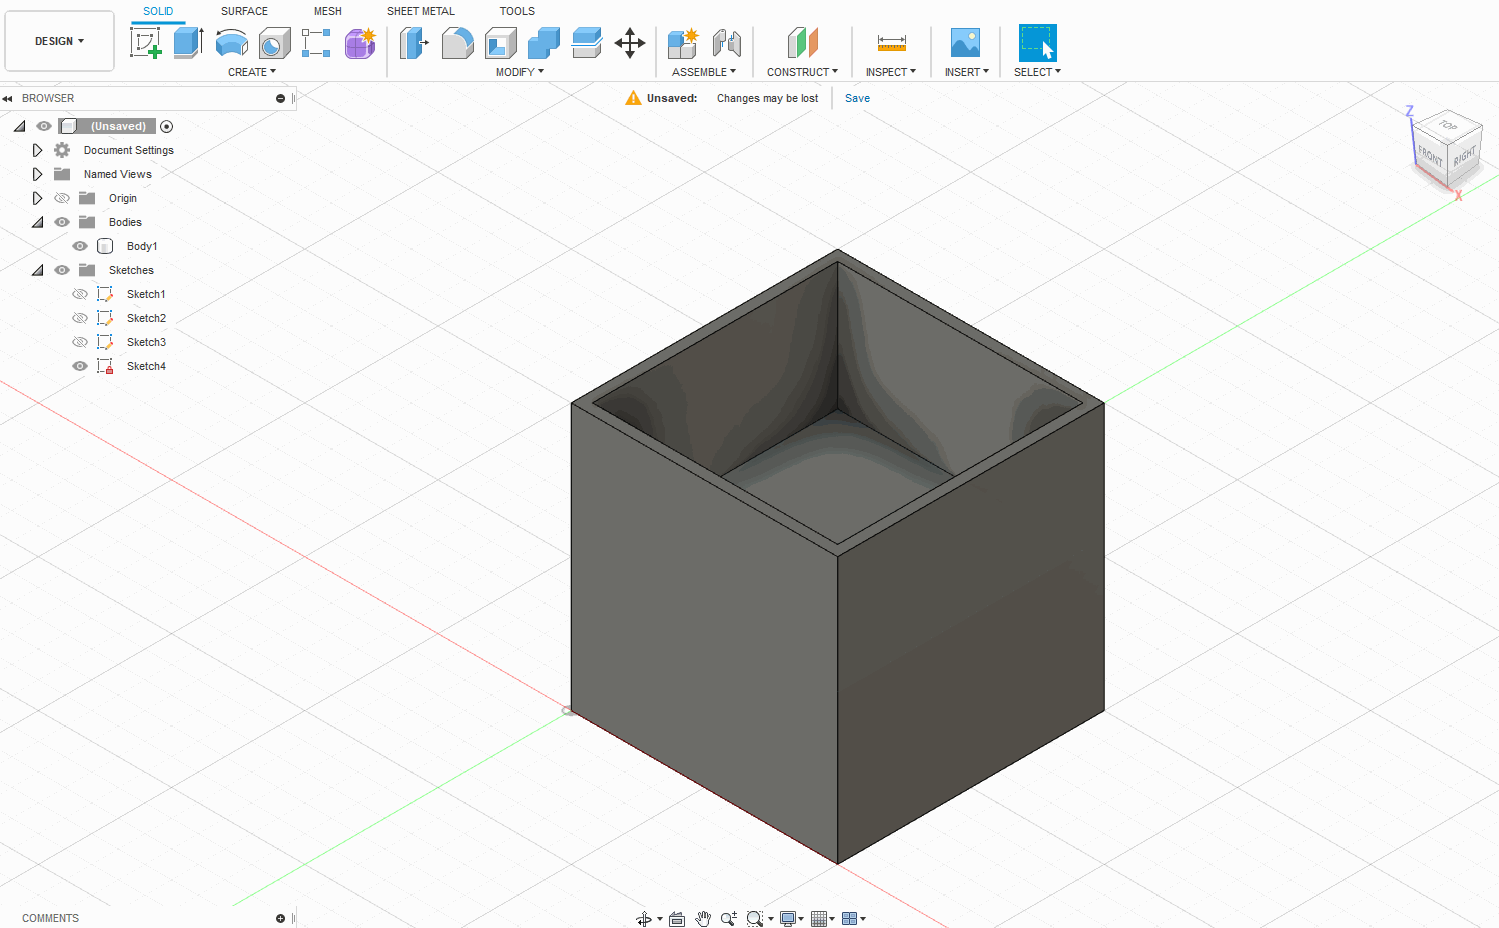Hide Body1 in the browser

click(79, 245)
